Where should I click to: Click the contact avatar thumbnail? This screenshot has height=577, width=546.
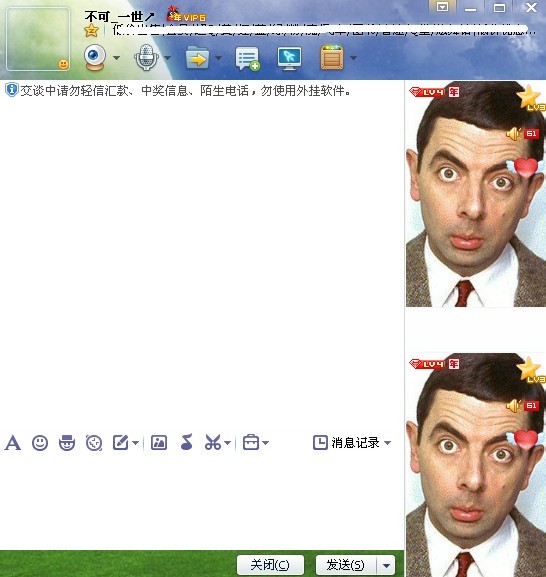(x=38, y=39)
